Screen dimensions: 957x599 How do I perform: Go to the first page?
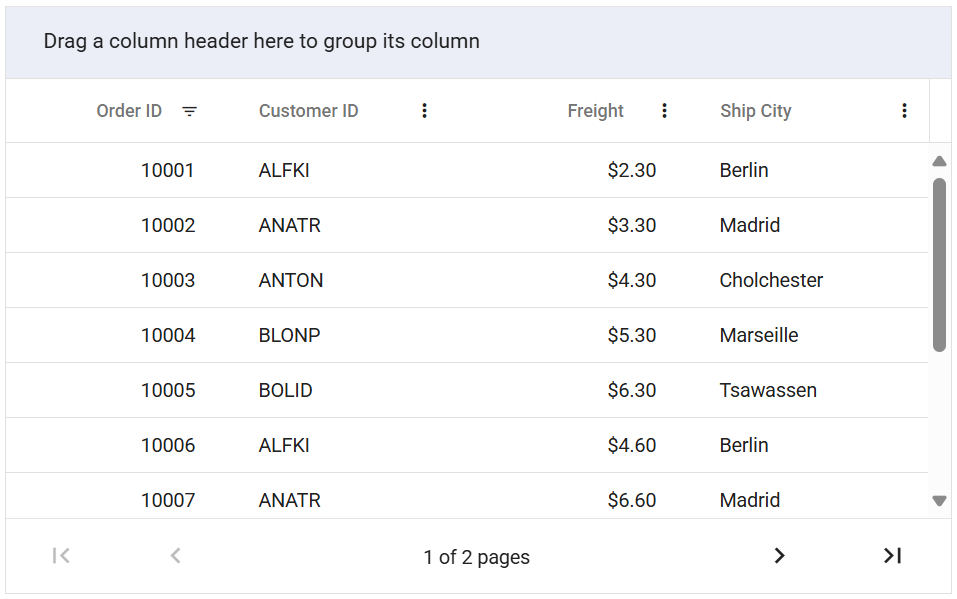point(61,556)
